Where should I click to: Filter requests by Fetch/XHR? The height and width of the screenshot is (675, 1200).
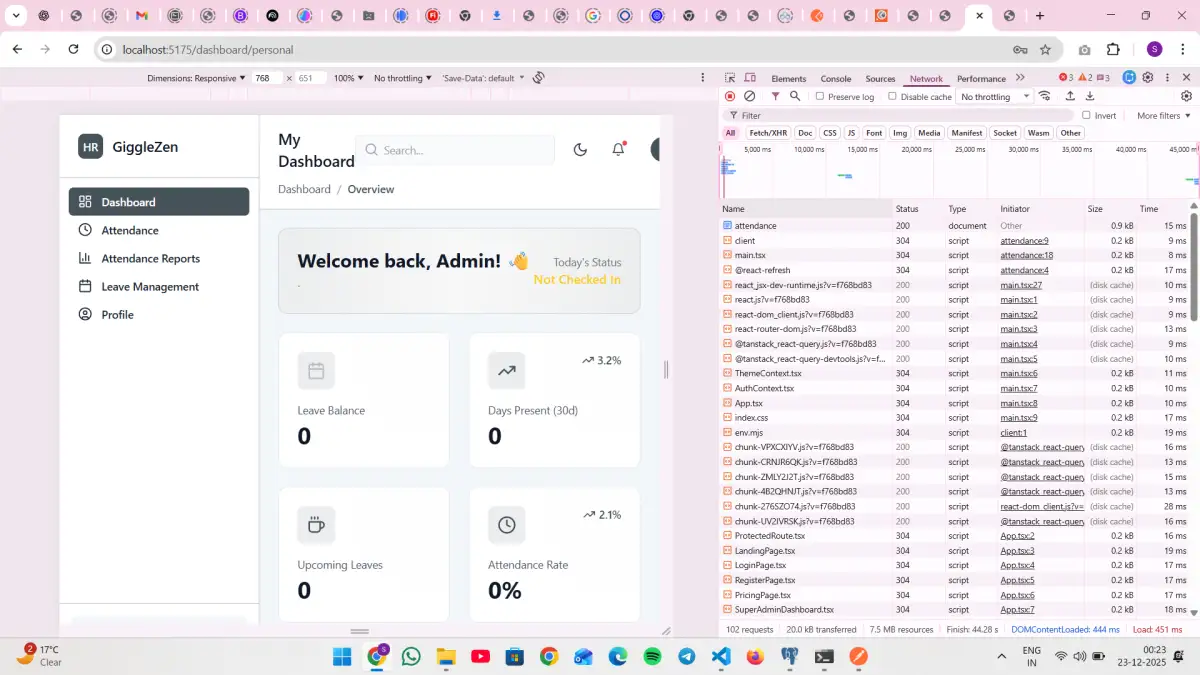pyautogui.click(x=768, y=133)
